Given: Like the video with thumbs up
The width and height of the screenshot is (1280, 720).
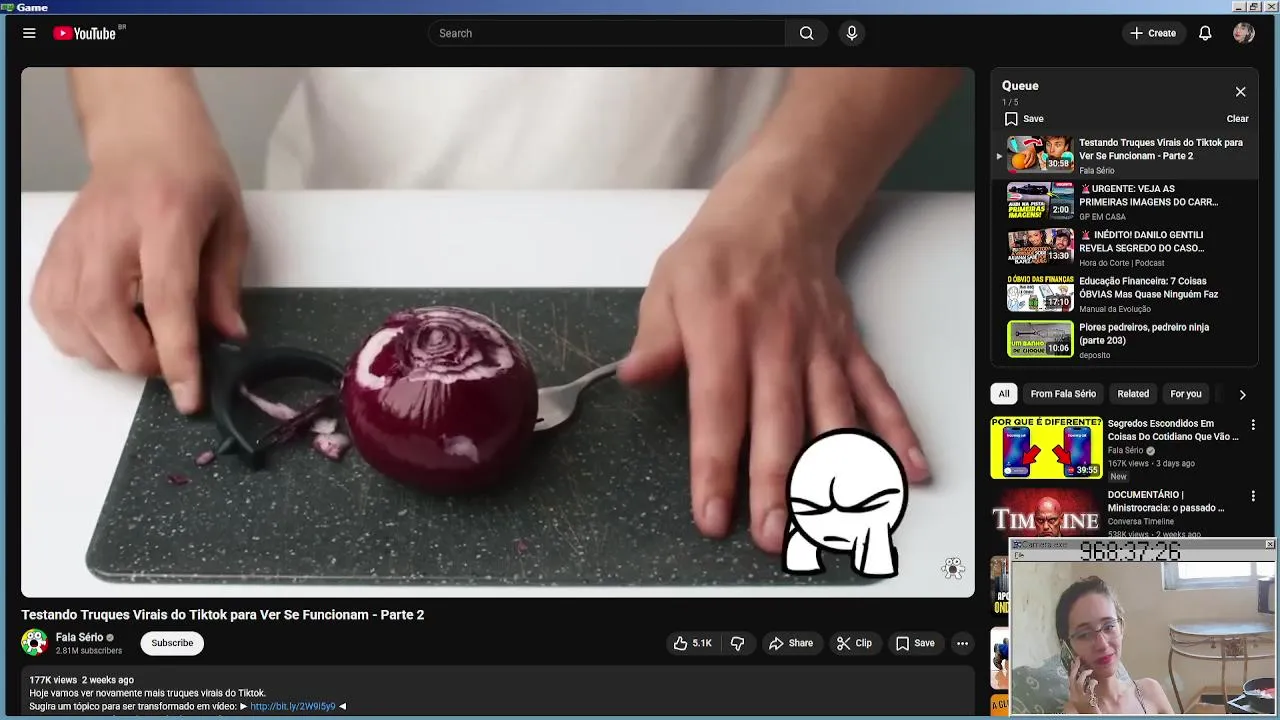Looking at the screenshot, I should (x=692, y=643).
